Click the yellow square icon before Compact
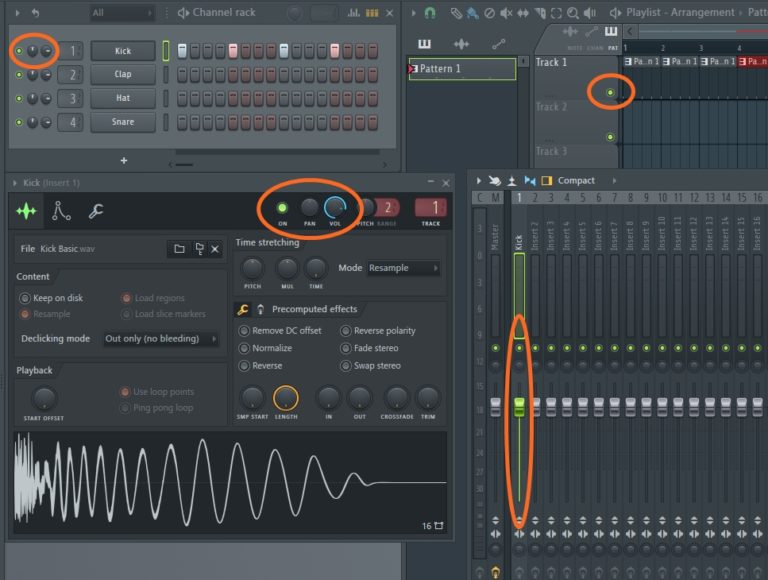The height and width of the screenshot is (580, 768). pos(547,181)
